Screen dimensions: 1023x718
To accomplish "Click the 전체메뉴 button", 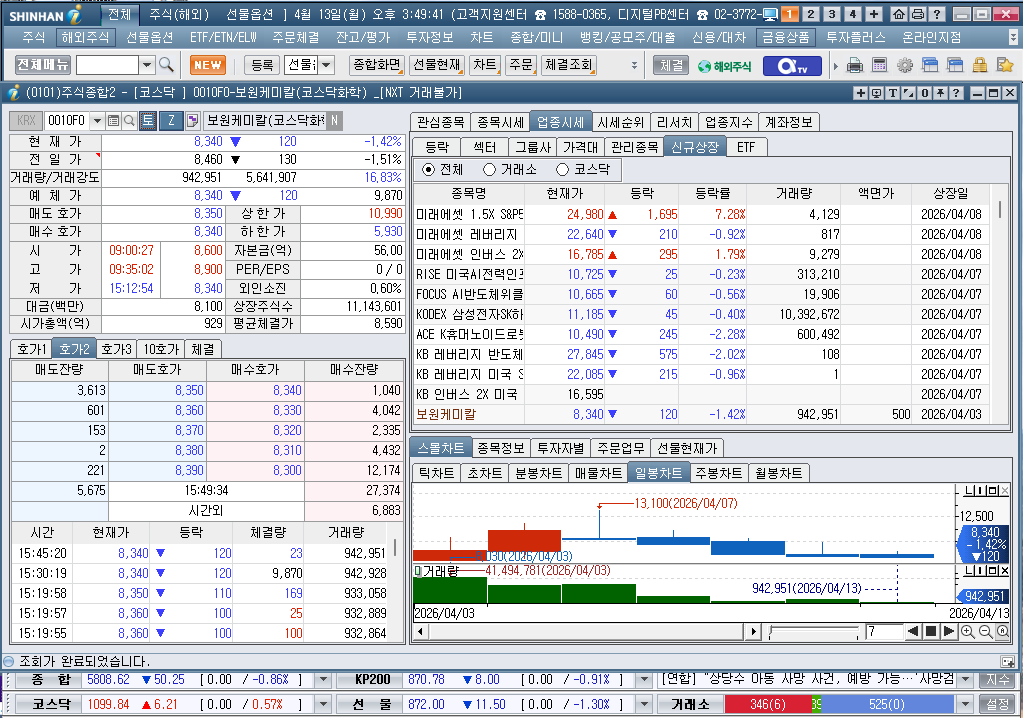I will point(43,65).
